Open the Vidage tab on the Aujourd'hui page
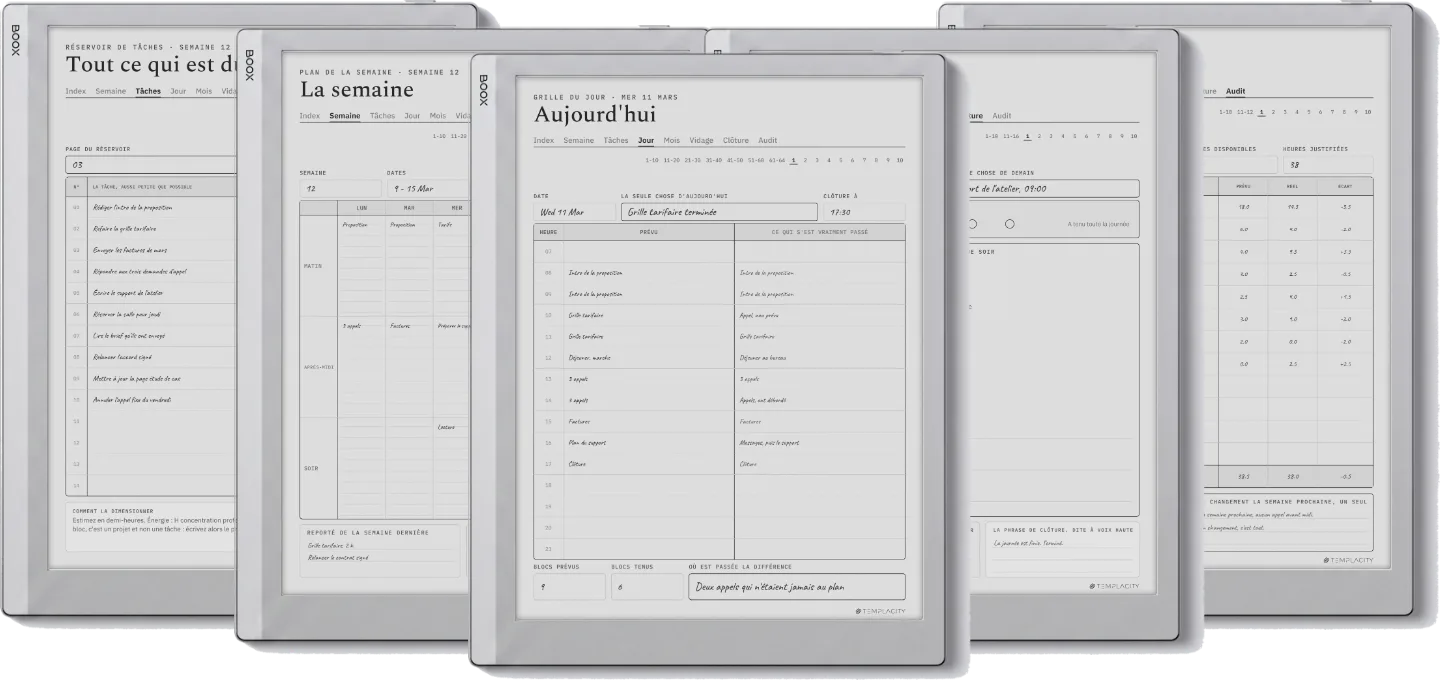This screenshot has height=680, width=1440. 701,140
